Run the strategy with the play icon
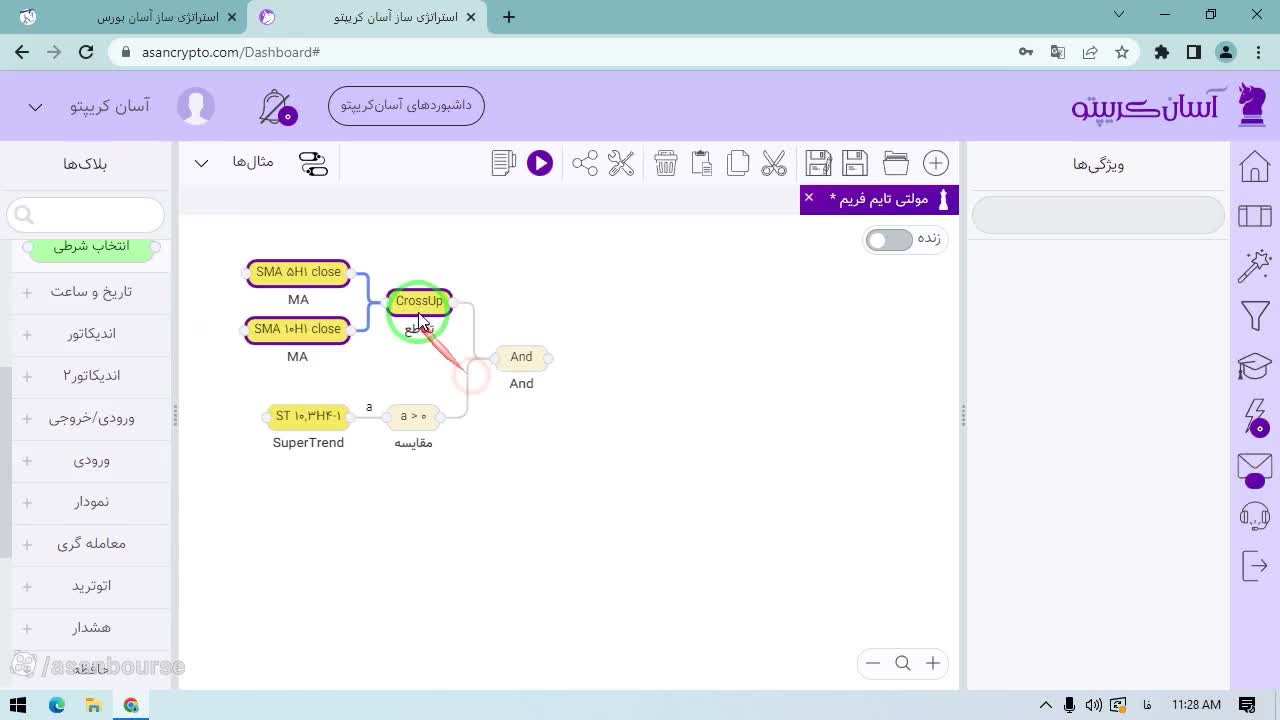The width and height of the screenshot is (1280, 720). (540, 163)
